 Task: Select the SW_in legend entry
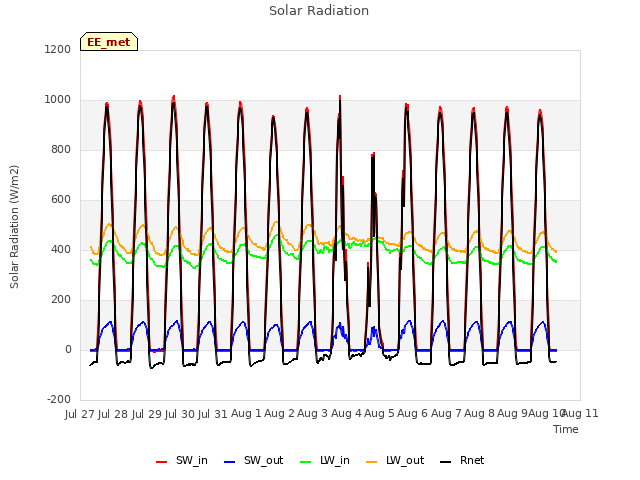pyautogui.click(x=182, y=460)
